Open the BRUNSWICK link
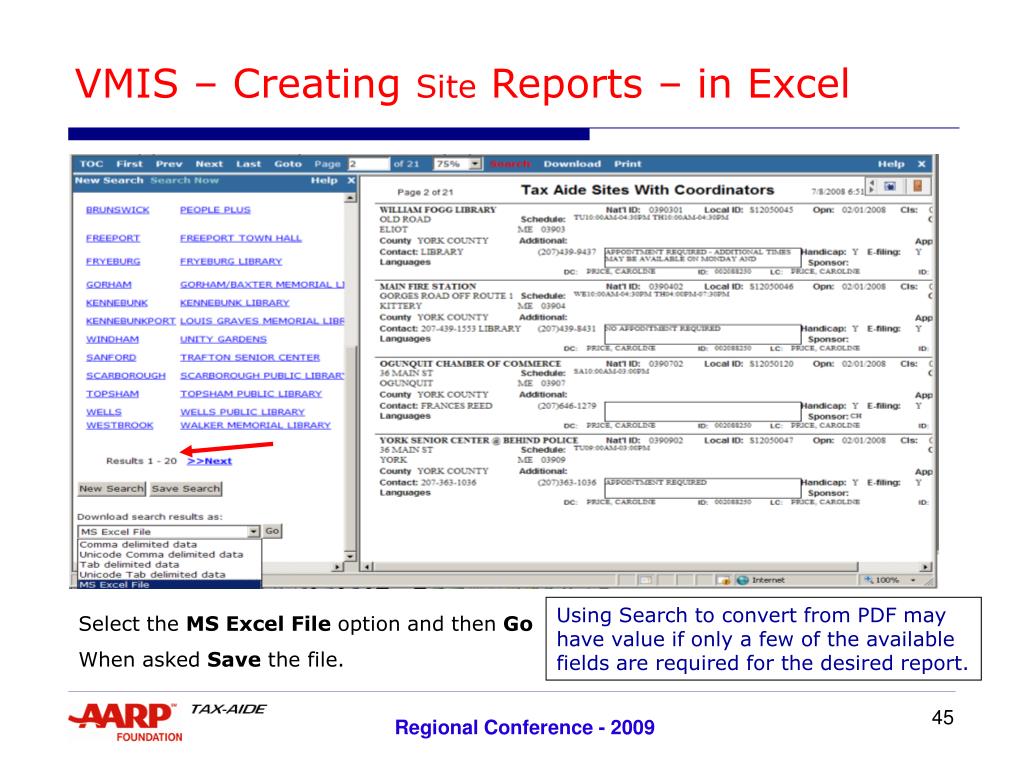The image size is (1024, 768). point(118,210)
